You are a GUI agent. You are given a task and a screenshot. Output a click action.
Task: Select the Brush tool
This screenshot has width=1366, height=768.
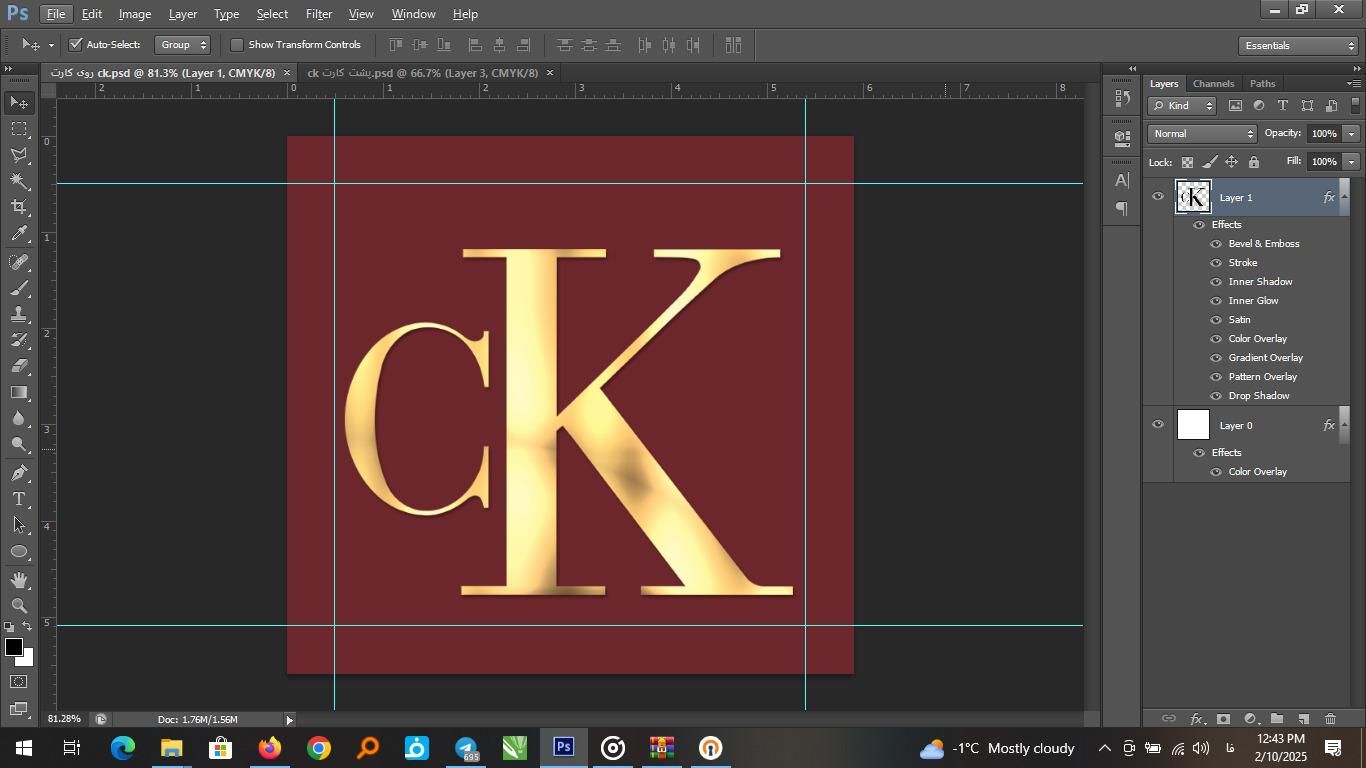pyautogui.click(x=19, y=288)
